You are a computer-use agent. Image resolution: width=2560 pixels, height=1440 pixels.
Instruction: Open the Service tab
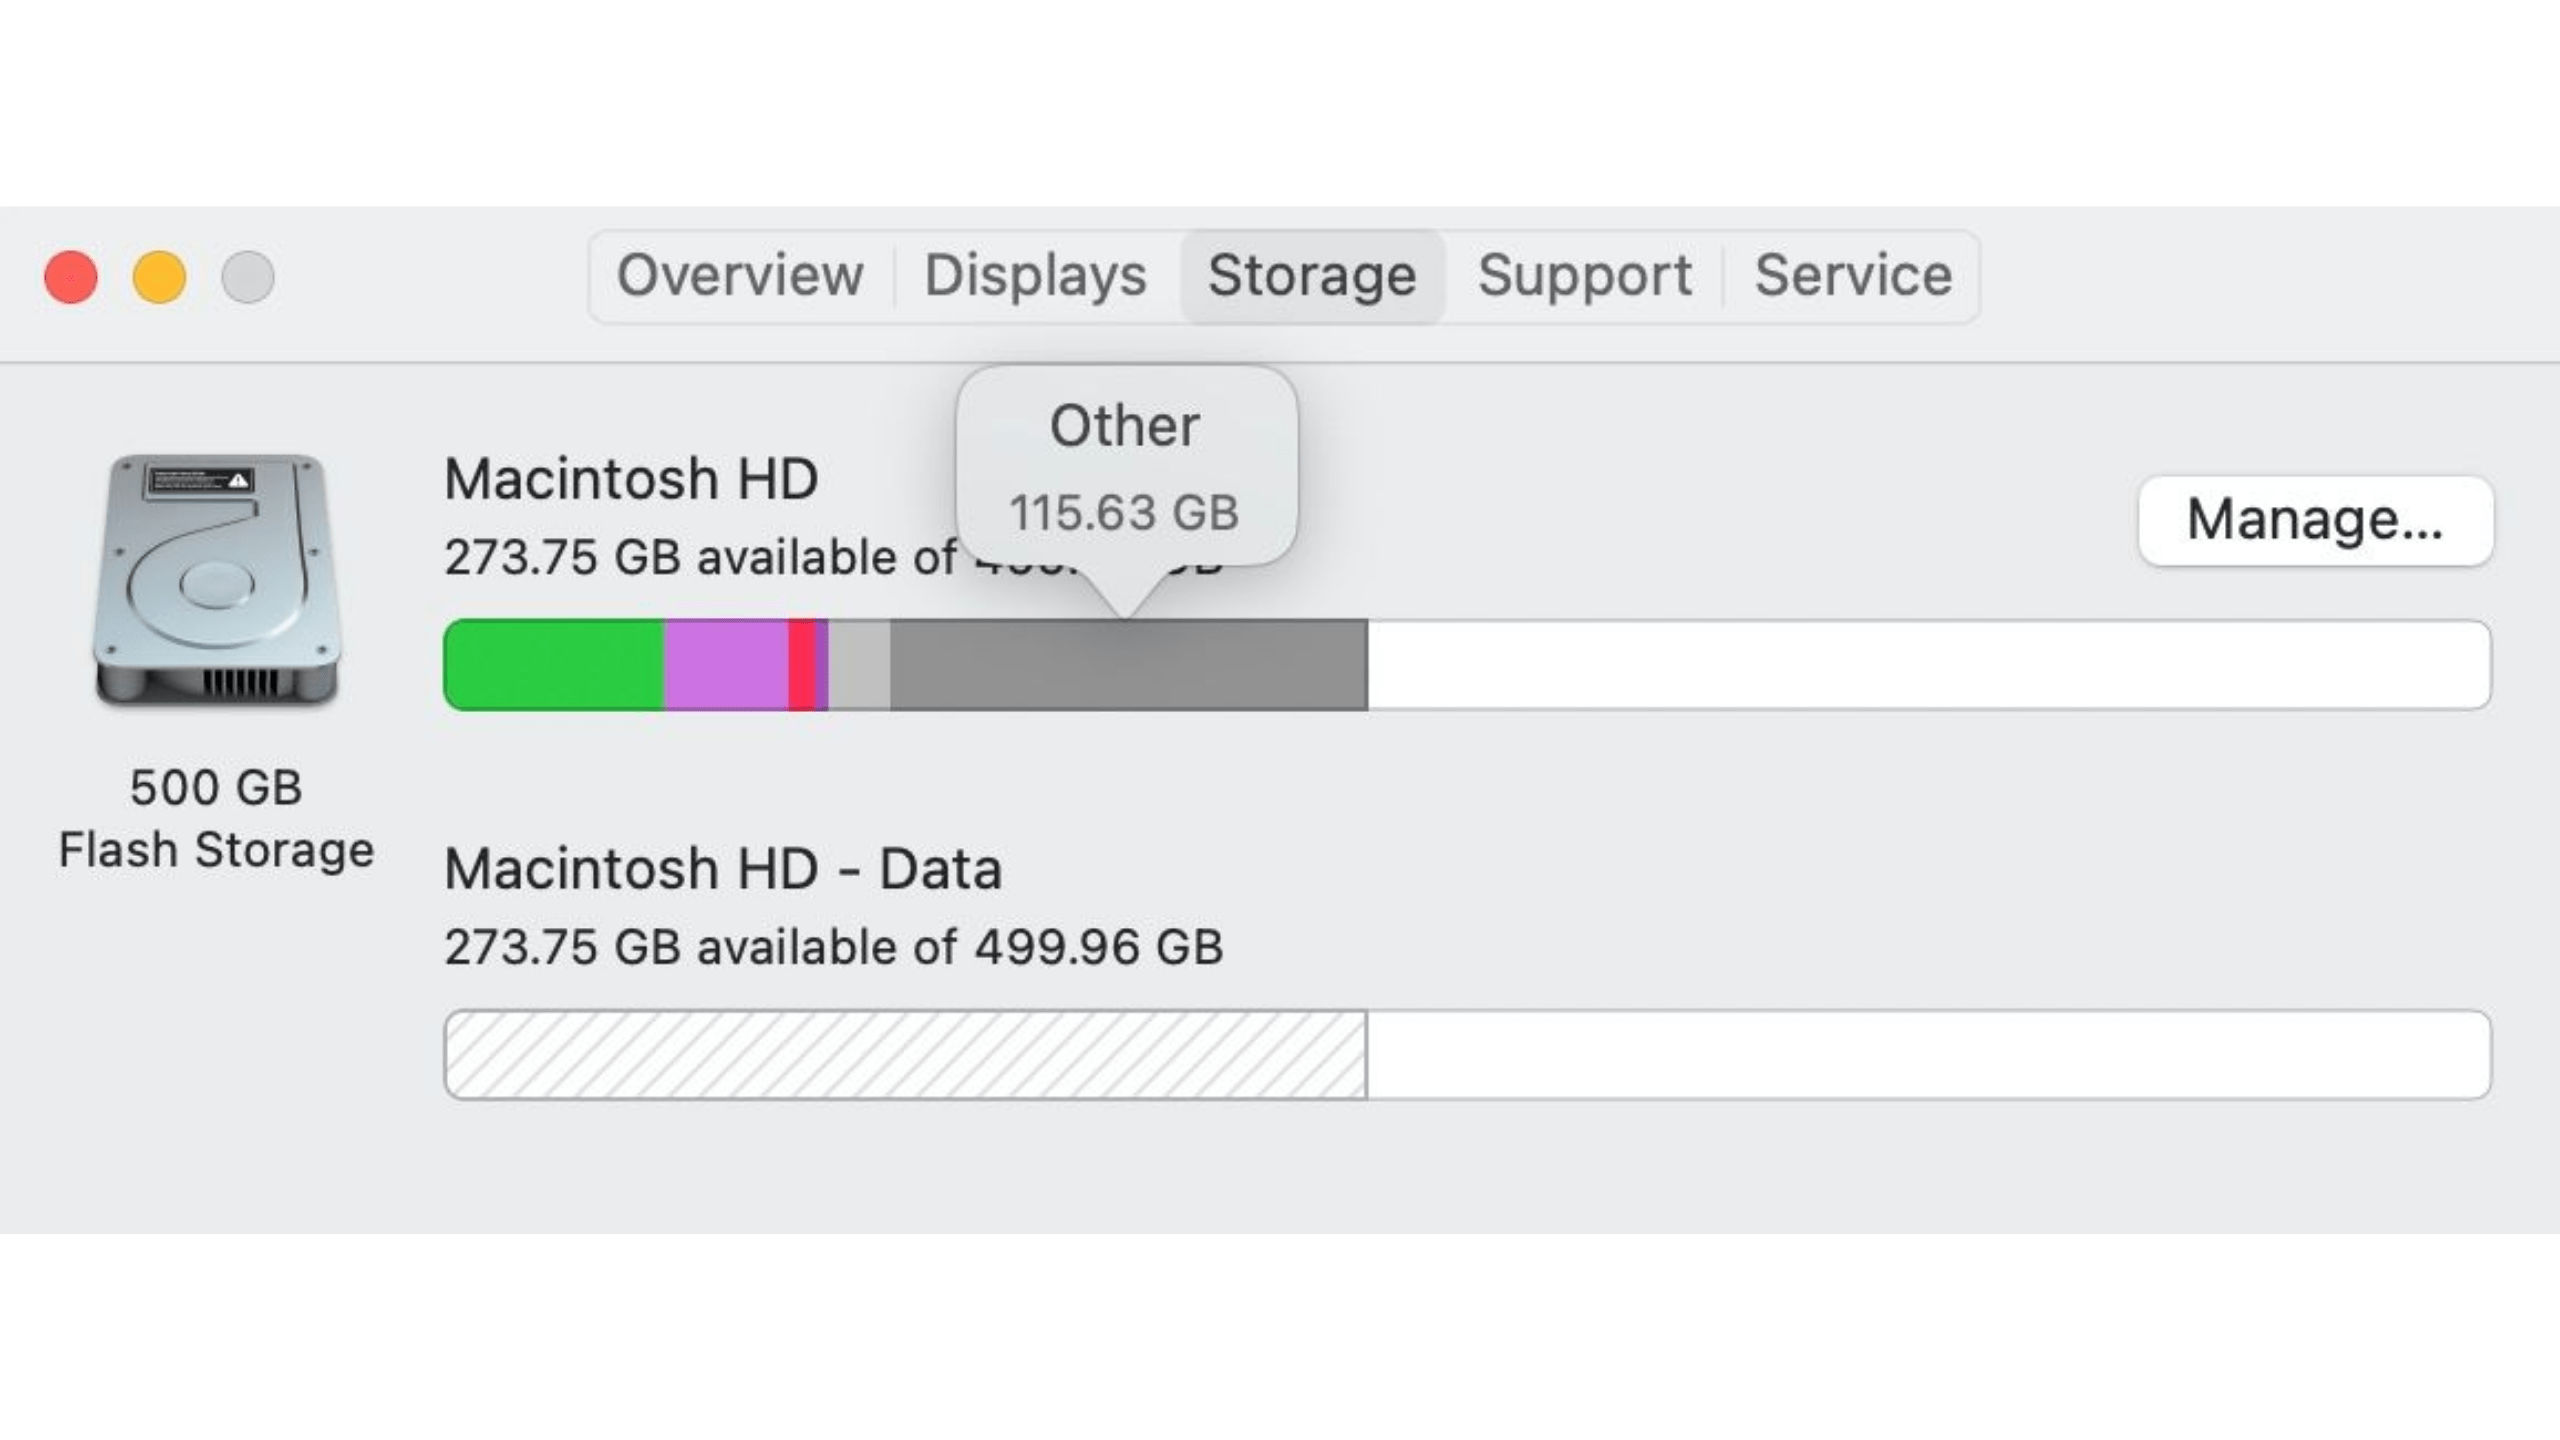tap(1853, 276)
